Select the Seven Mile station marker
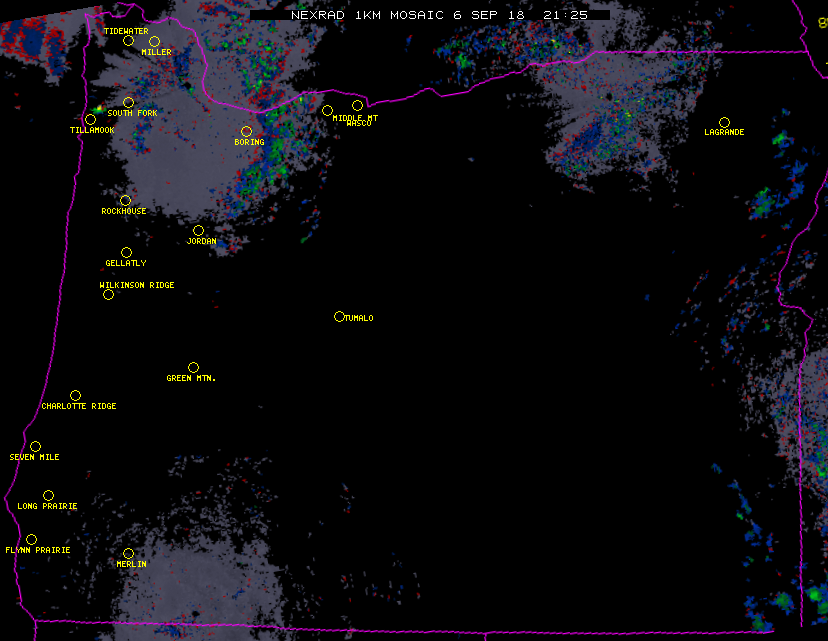The height and width of the screenshot is (641, 828). click(x=35, y=447)
